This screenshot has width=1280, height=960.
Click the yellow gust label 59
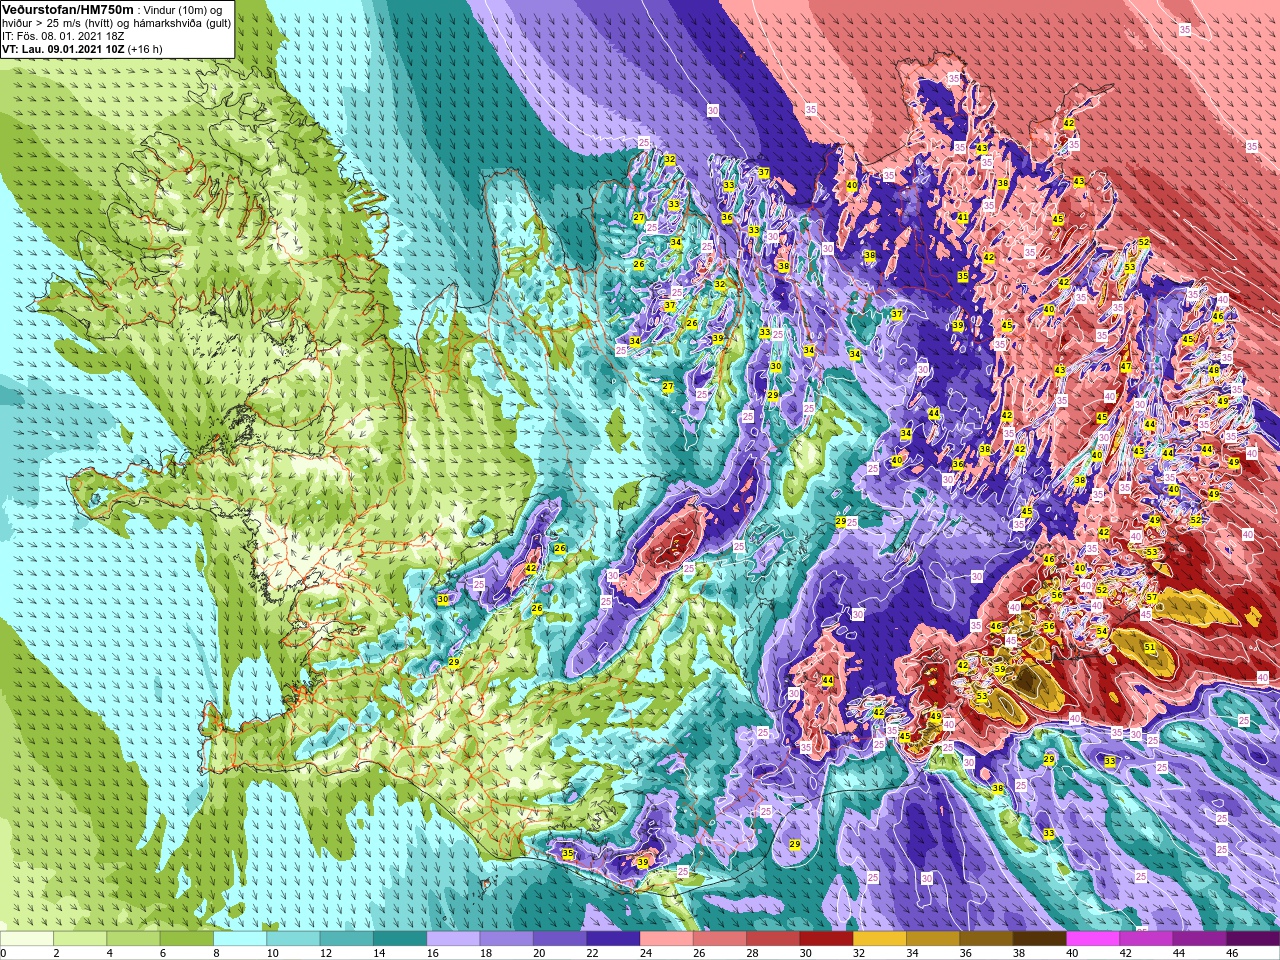click(x=999, y=669)
